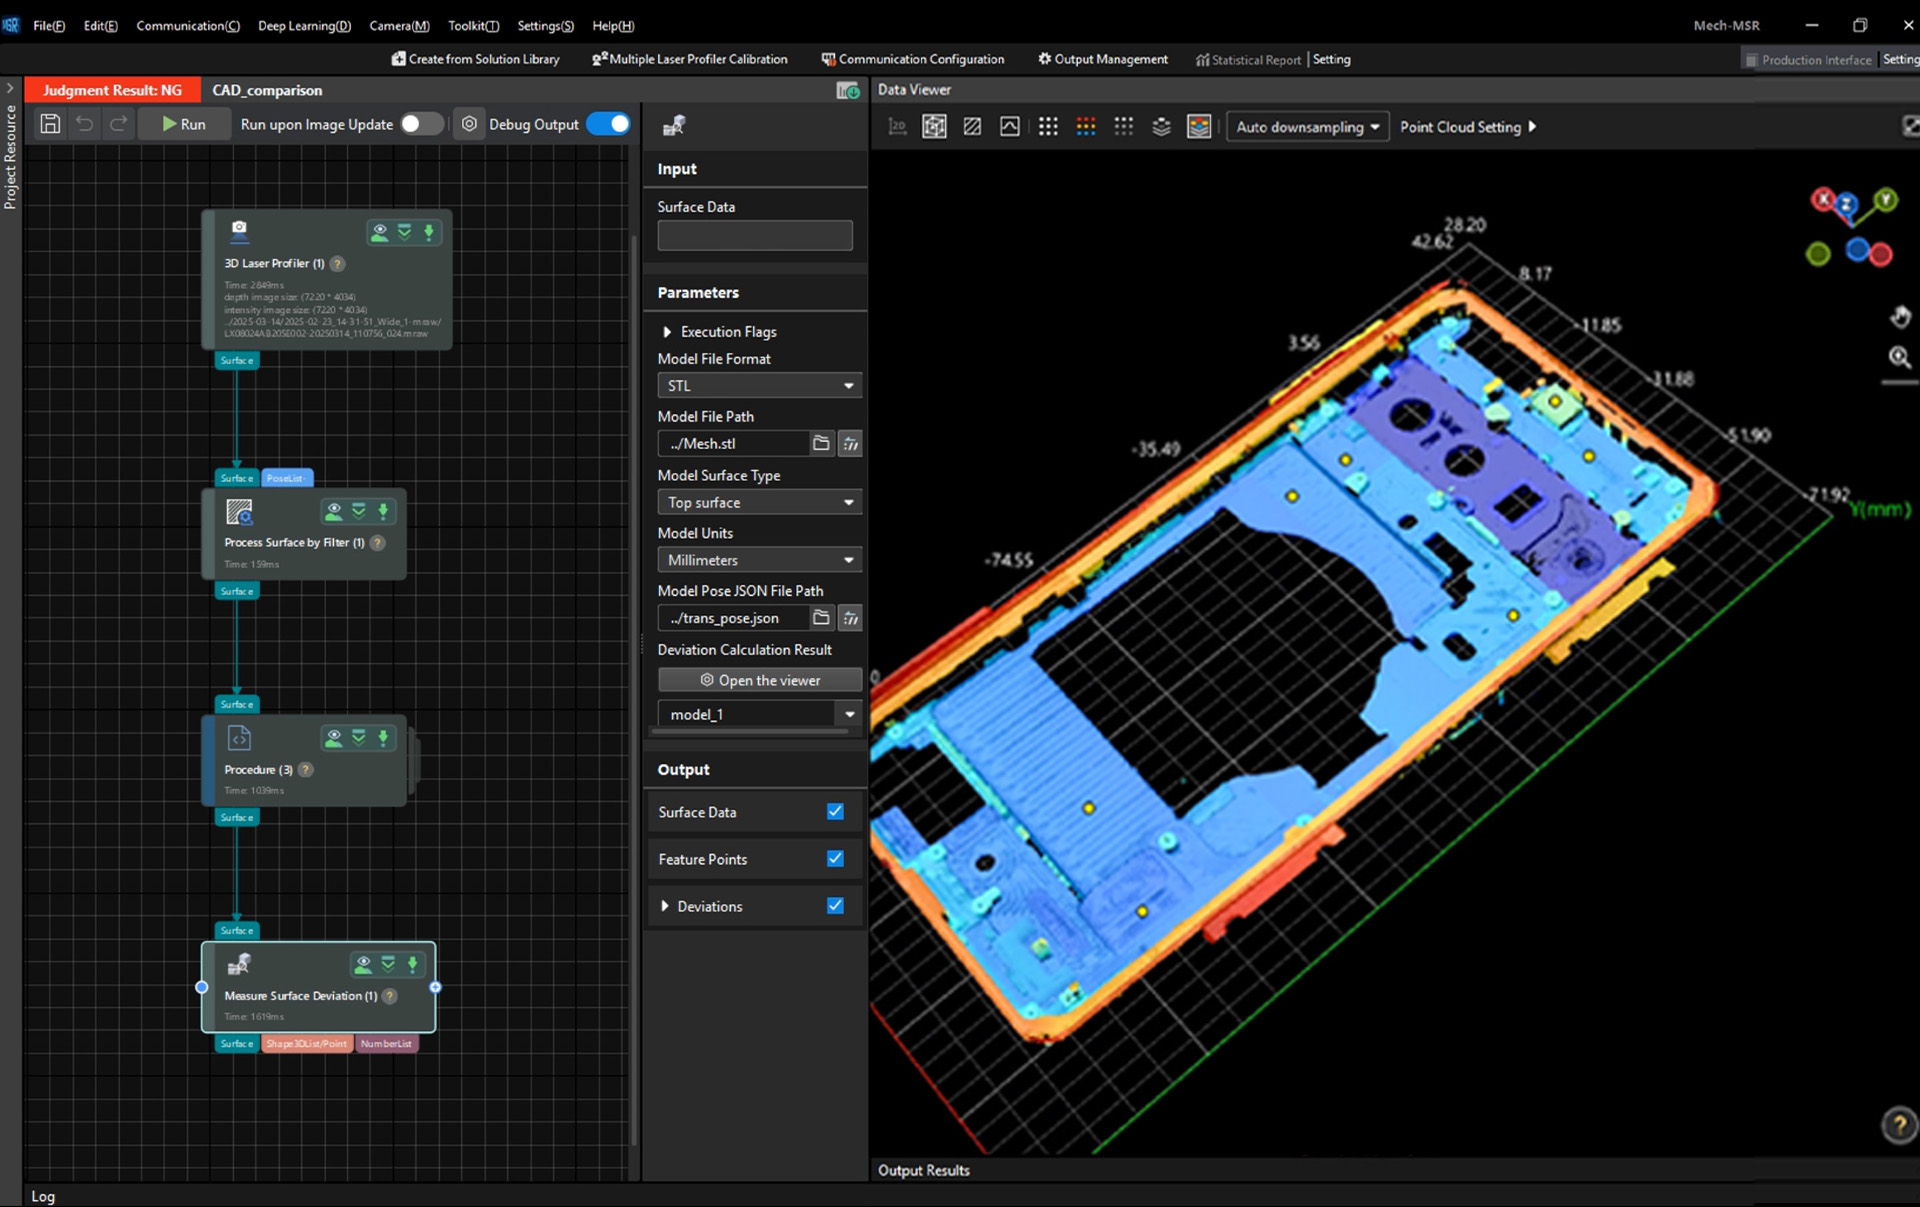Click Open the viewer button
Viewport: 1920px width, 1207px height.
(759, 680)
